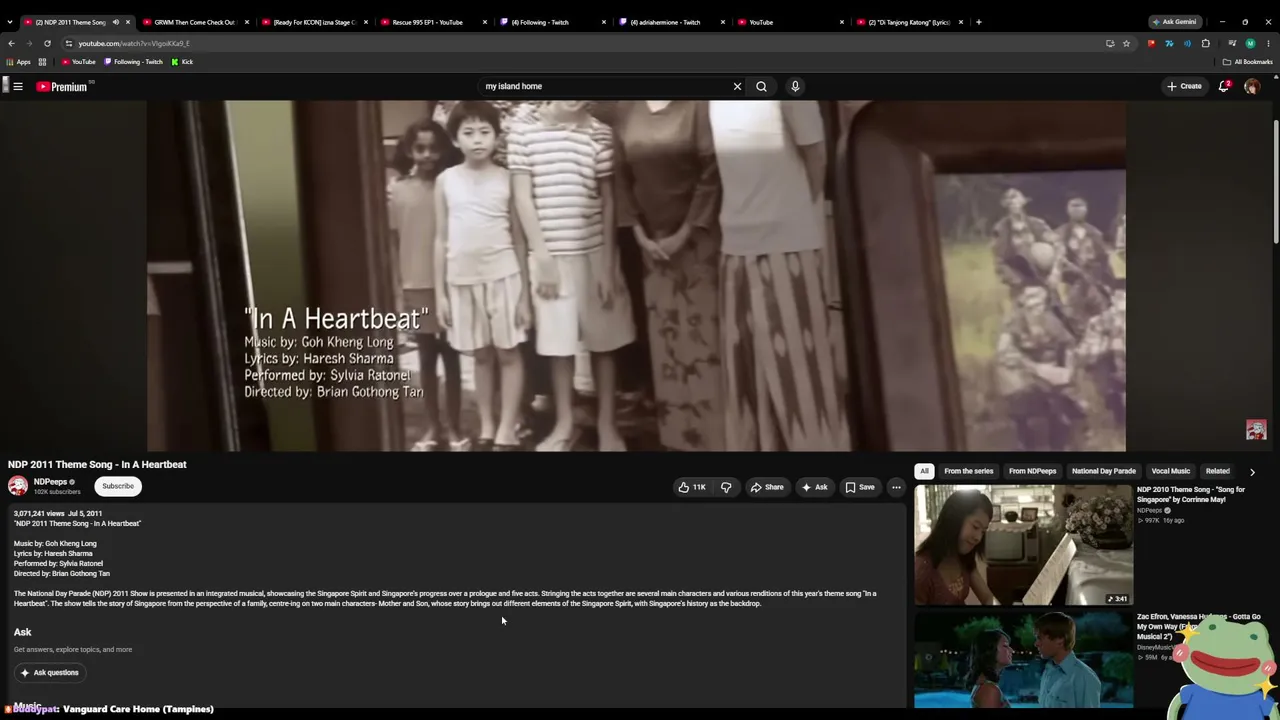
Task: Open the Apps shortcut in bookmarks bar
Action: tap(19, 62)
